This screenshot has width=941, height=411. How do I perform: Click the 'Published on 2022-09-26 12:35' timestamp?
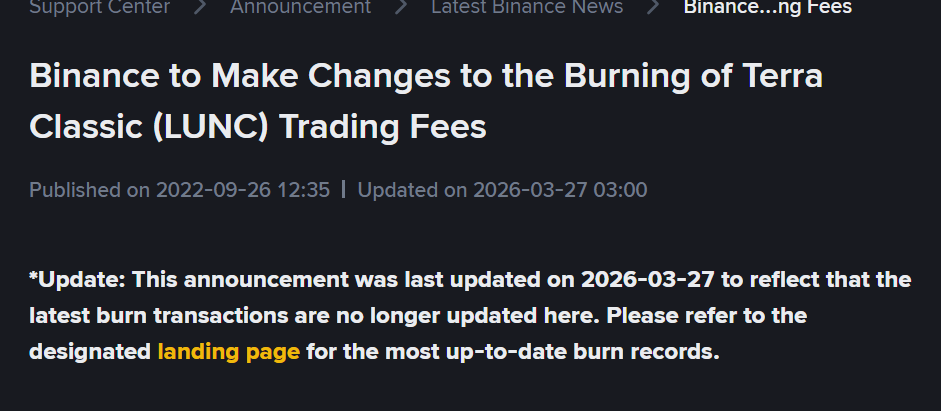coord(179,190)
